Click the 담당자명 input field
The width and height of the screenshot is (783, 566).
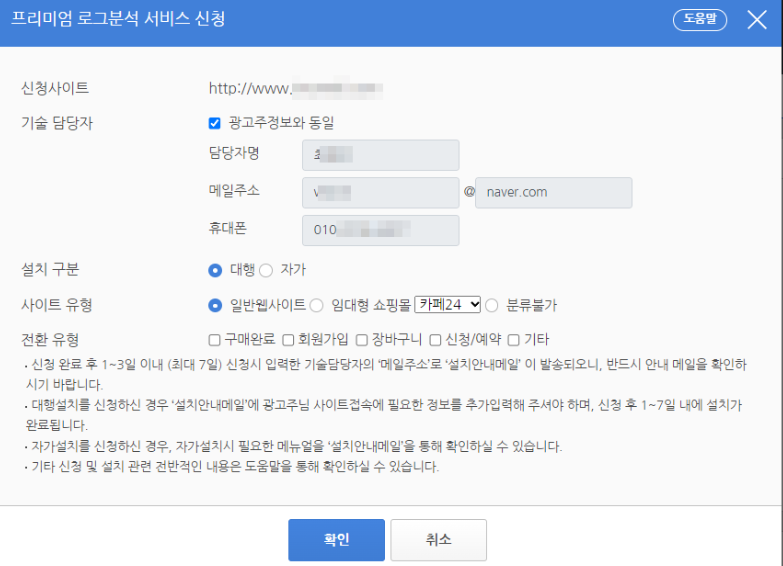[x=380, y=155]
